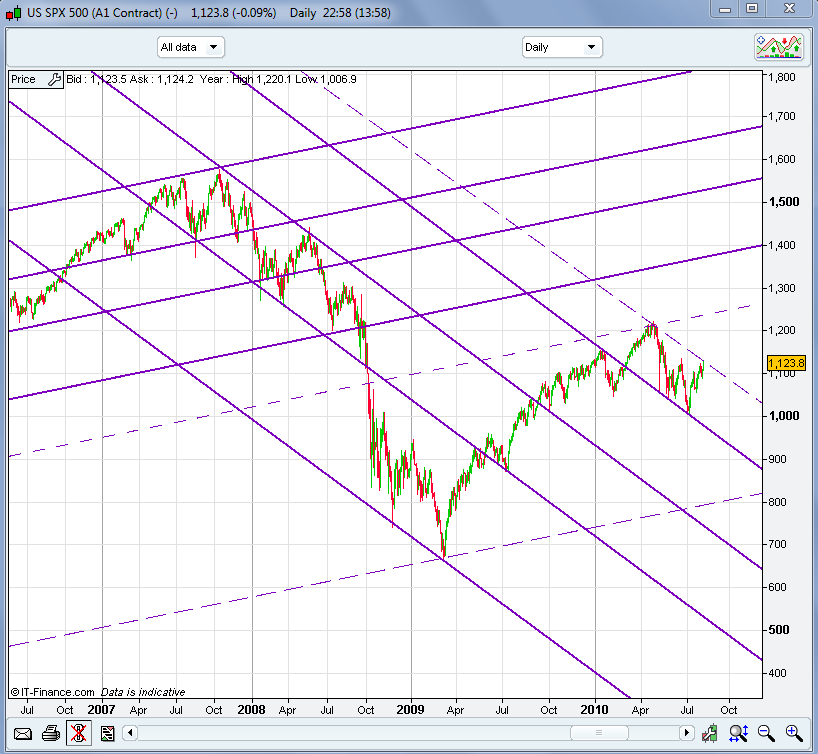Screen dimensions: 818x754
Task: Click the 2009 label on time axis
Action: [x=411, y=710]
